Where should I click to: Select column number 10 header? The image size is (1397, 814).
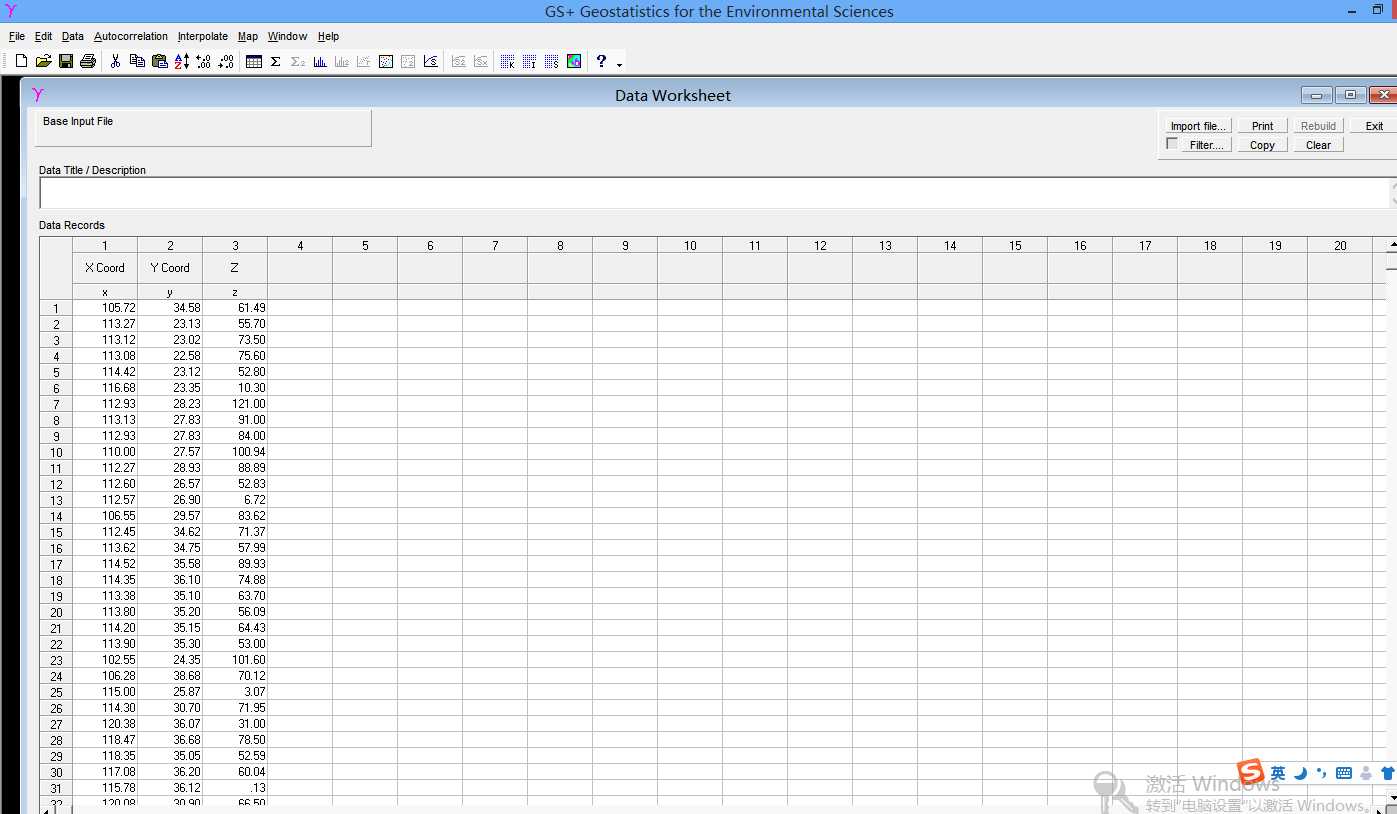click(690, 245)
